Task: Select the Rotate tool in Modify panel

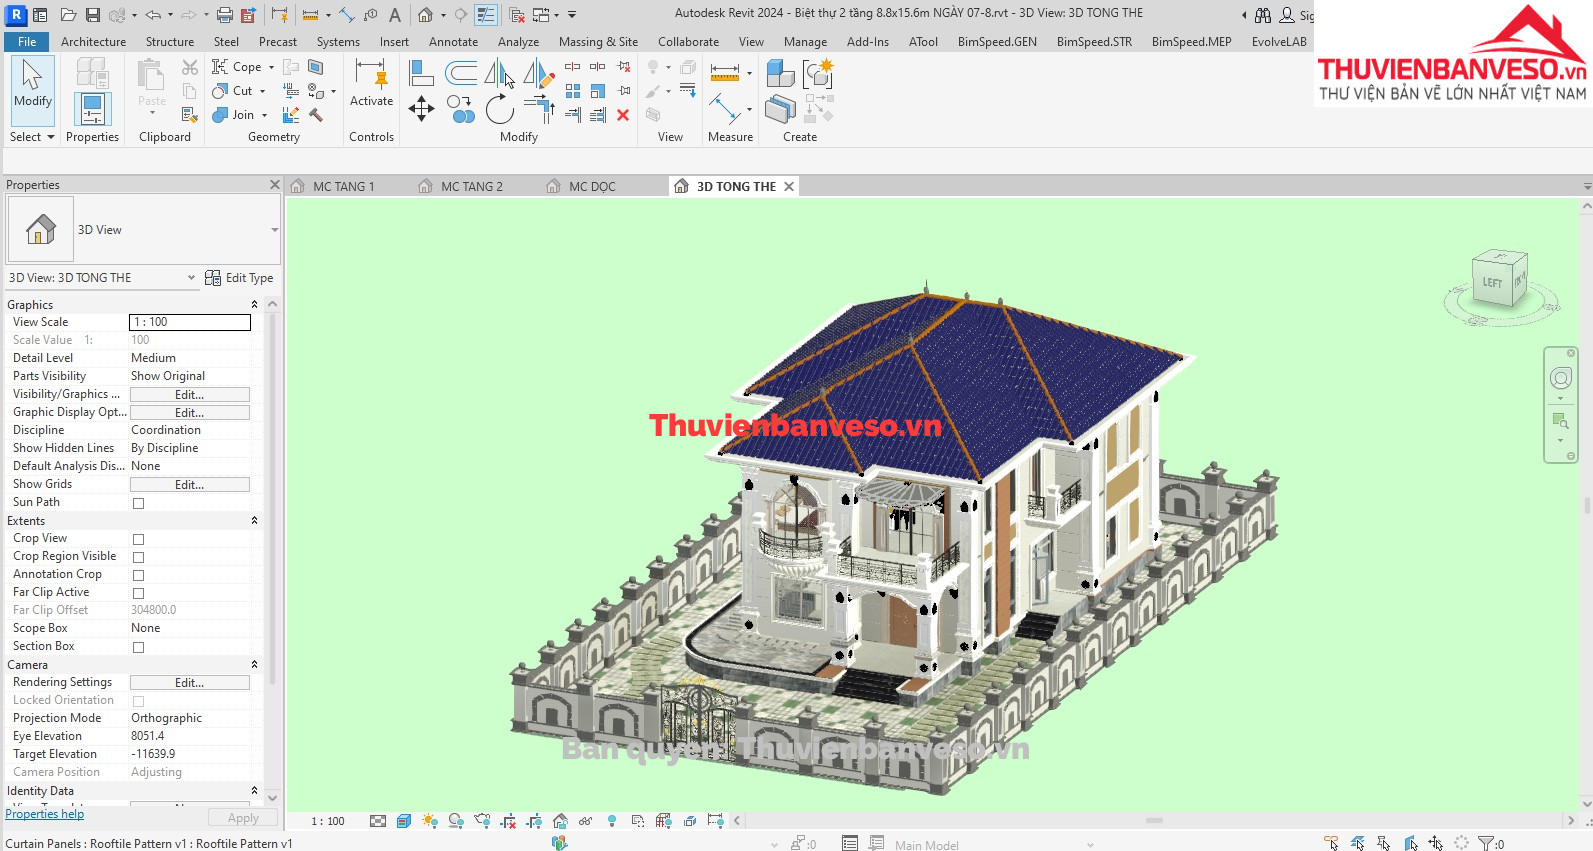Action: 499,109
